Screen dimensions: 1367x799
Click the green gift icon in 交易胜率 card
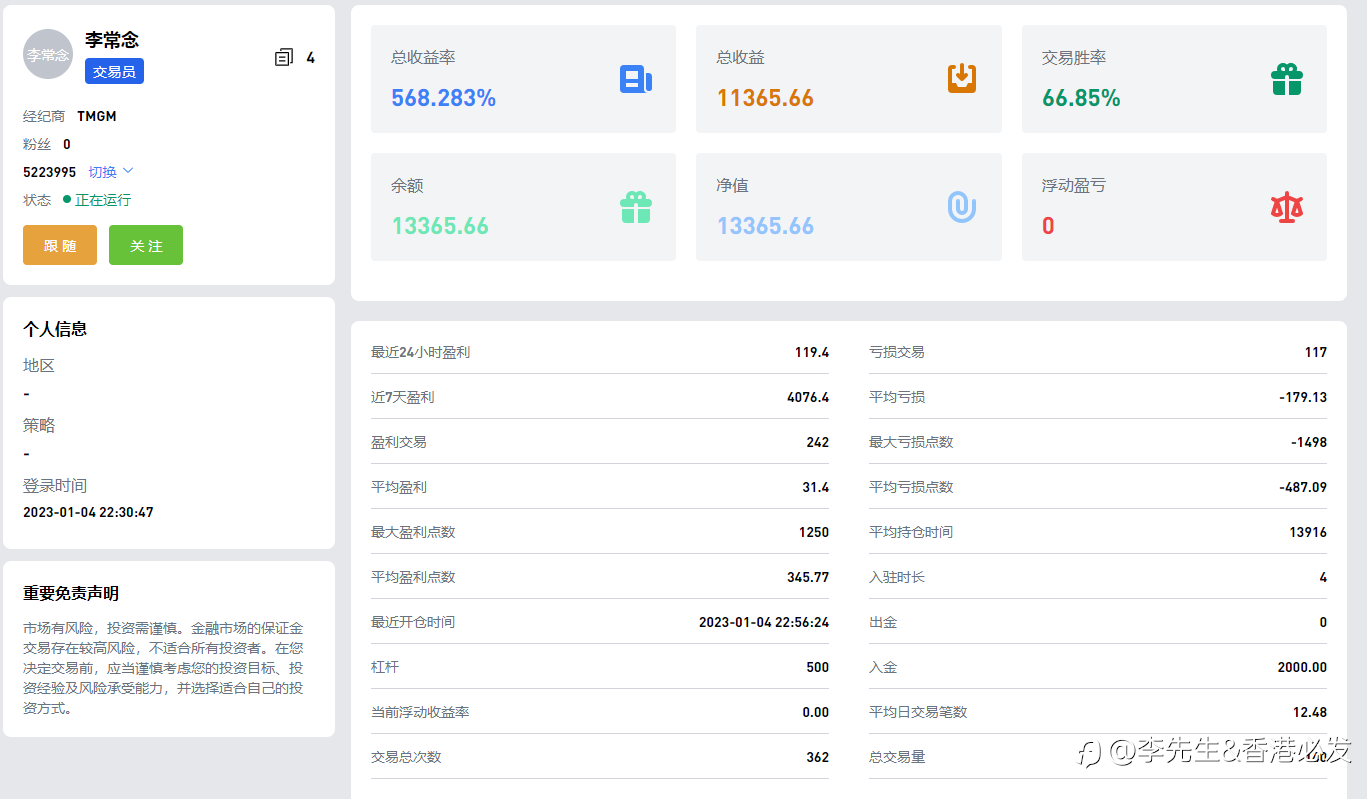[1287, 80]
